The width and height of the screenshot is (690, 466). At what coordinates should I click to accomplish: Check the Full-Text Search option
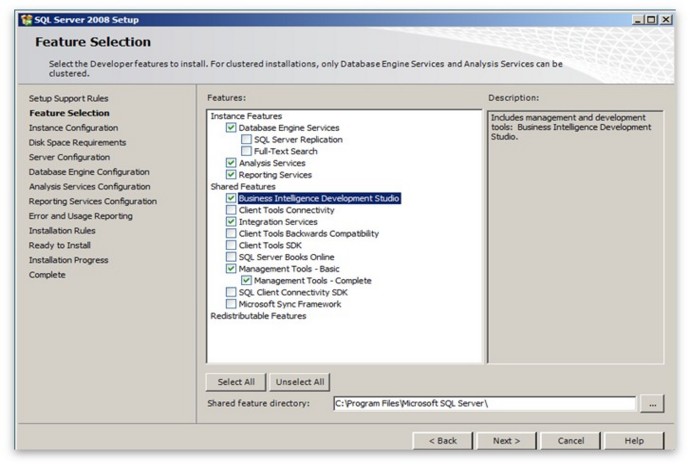(x=246, y=151)
